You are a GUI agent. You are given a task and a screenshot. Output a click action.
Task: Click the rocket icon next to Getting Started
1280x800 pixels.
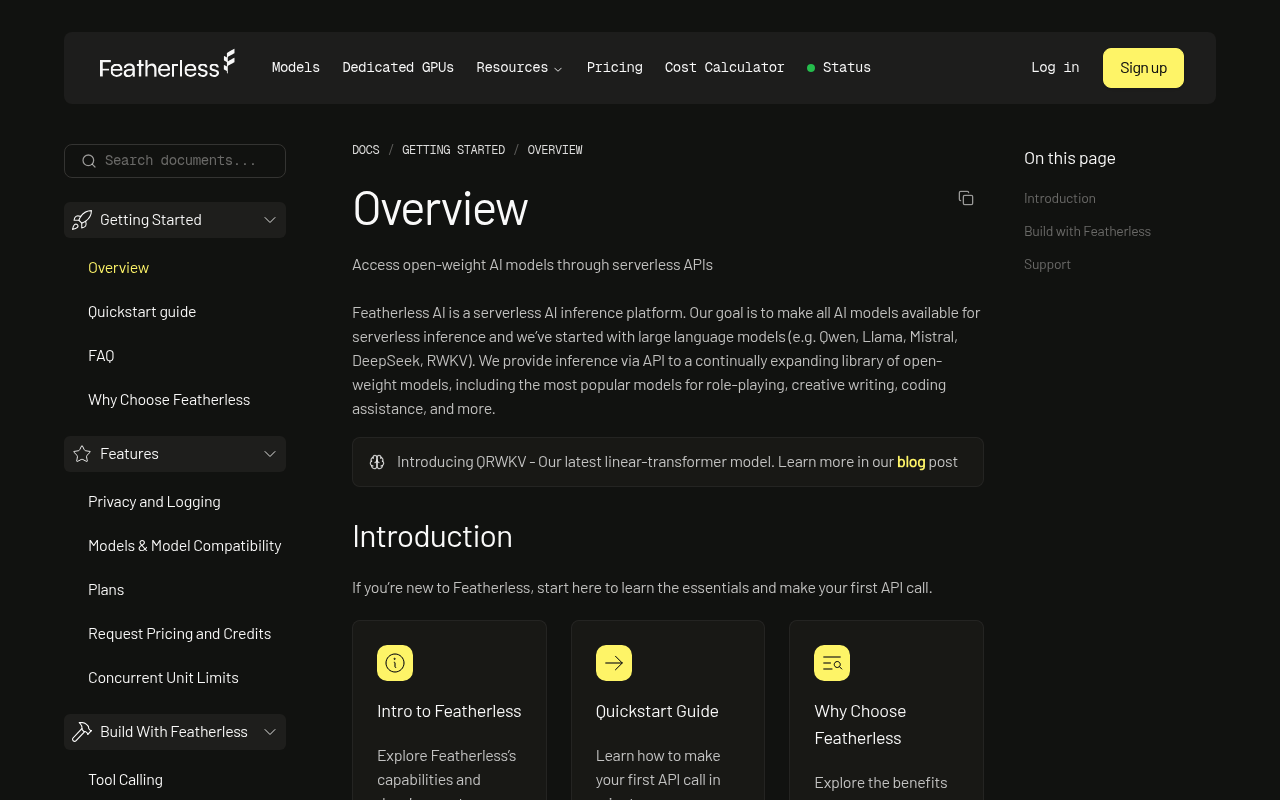tap(82, 220)
